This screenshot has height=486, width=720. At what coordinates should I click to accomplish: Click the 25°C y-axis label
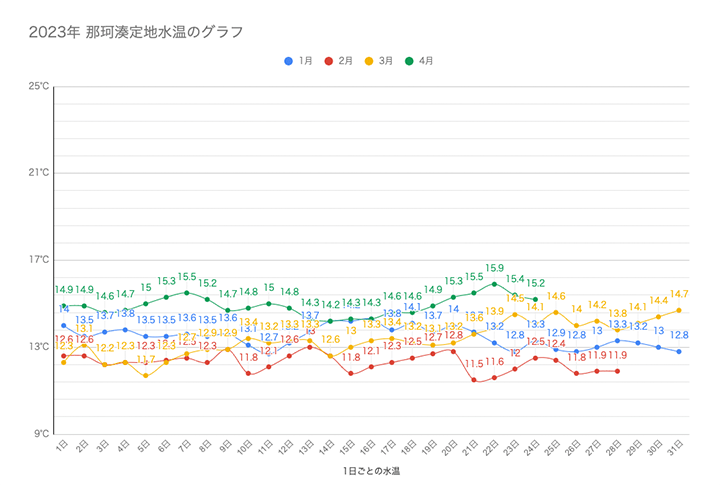(39, 86)
